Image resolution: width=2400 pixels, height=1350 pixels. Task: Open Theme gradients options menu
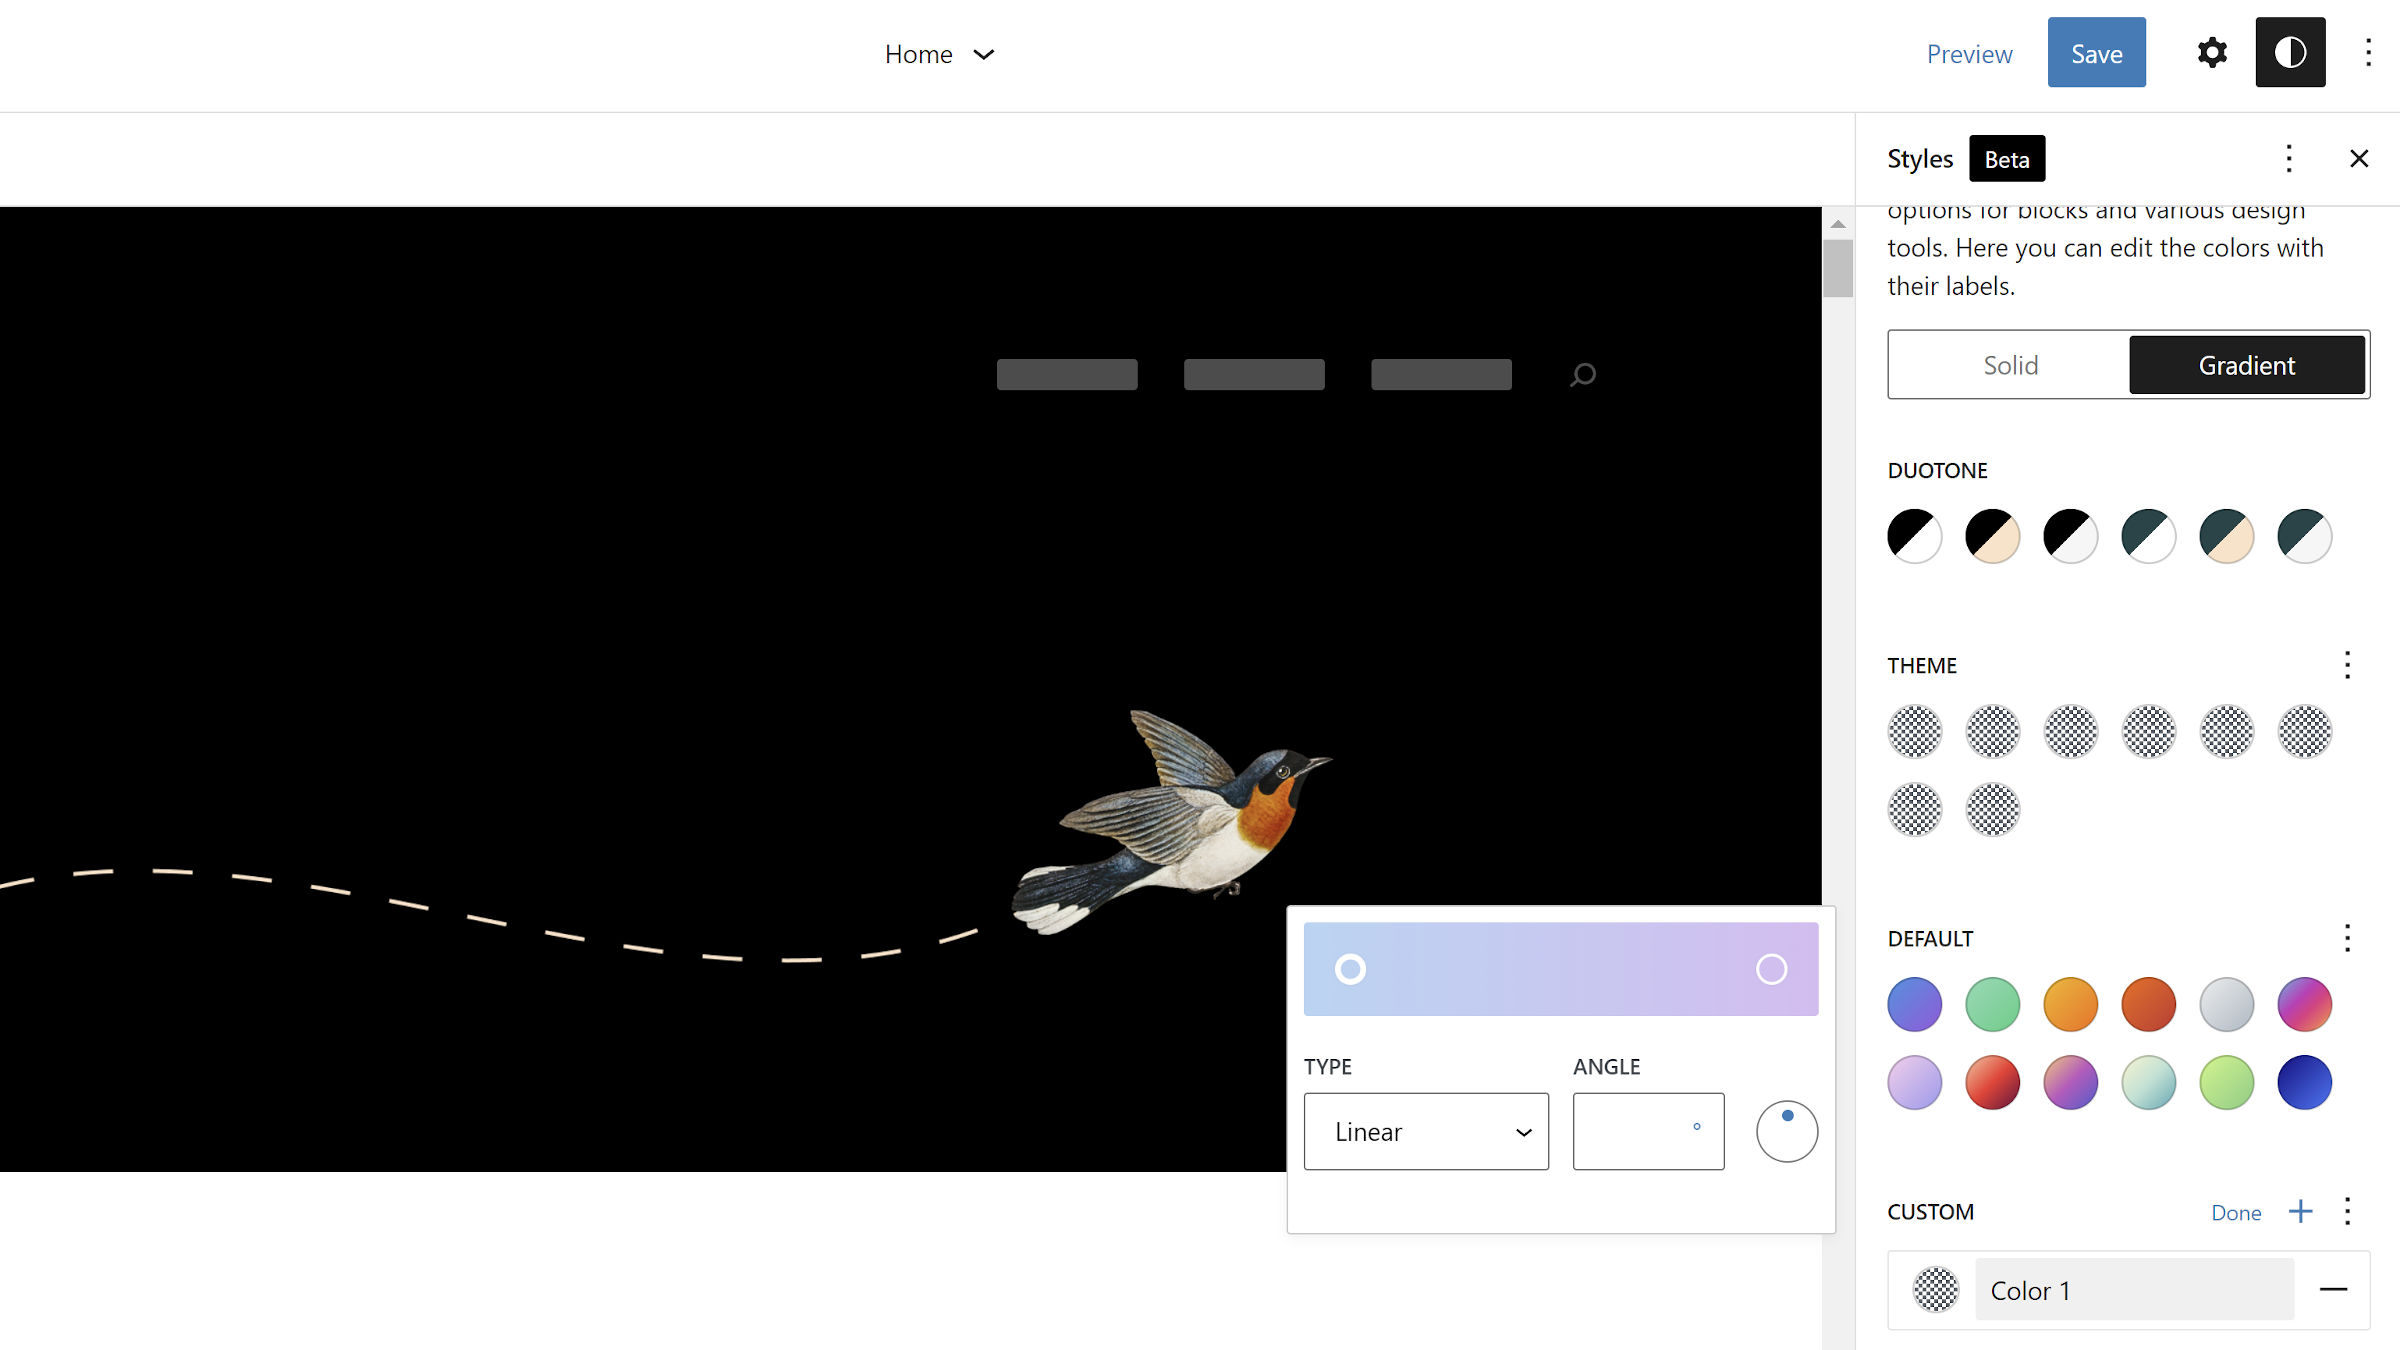(2347, 666)
